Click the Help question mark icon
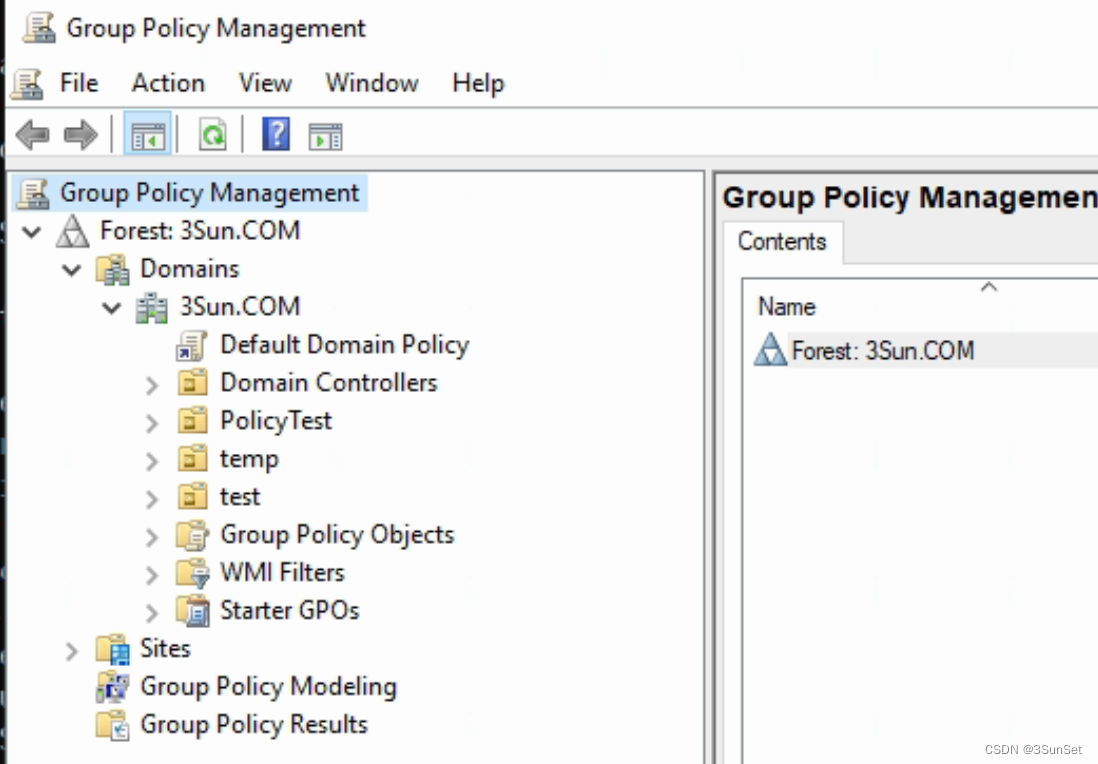Screen dimensions: 1098x764 (x=273, y=134)
